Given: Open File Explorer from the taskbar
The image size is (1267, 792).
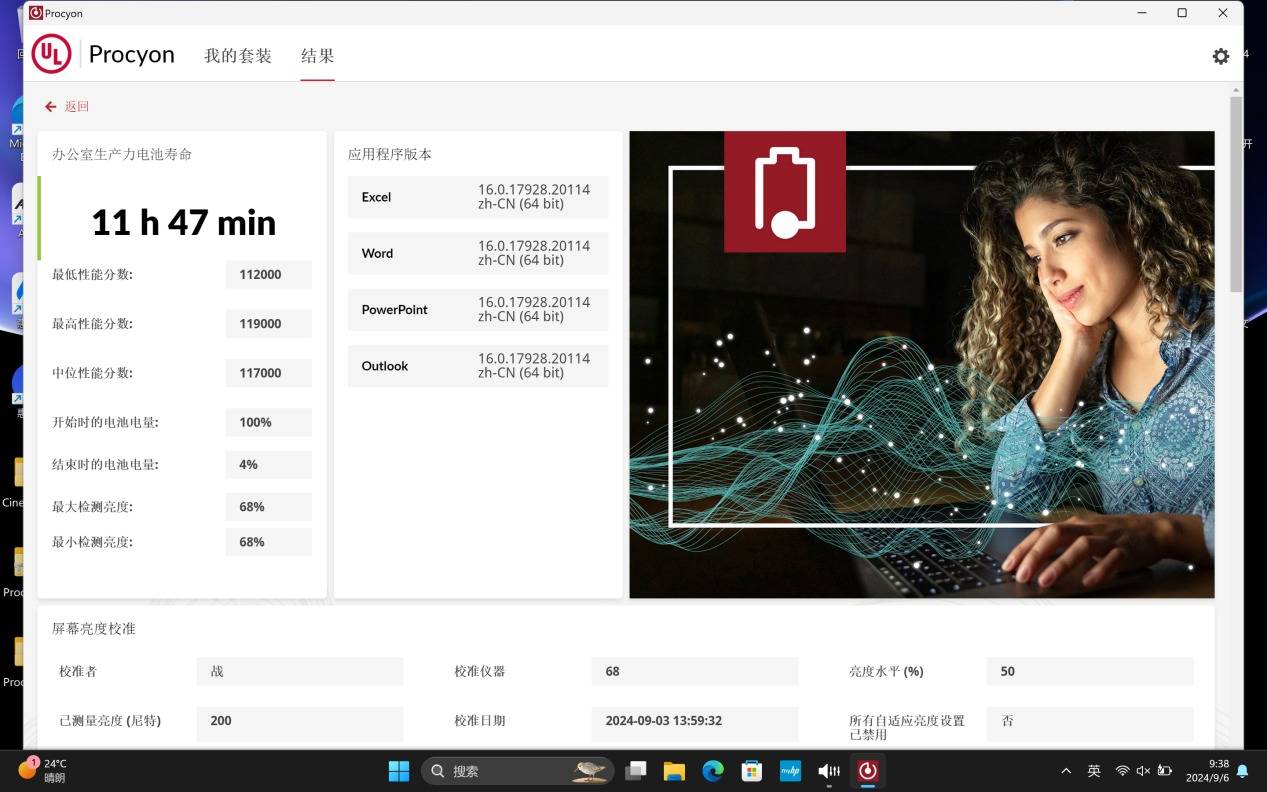Looking at the screenshot, I should pyautogui.click(x=674, y=771).
